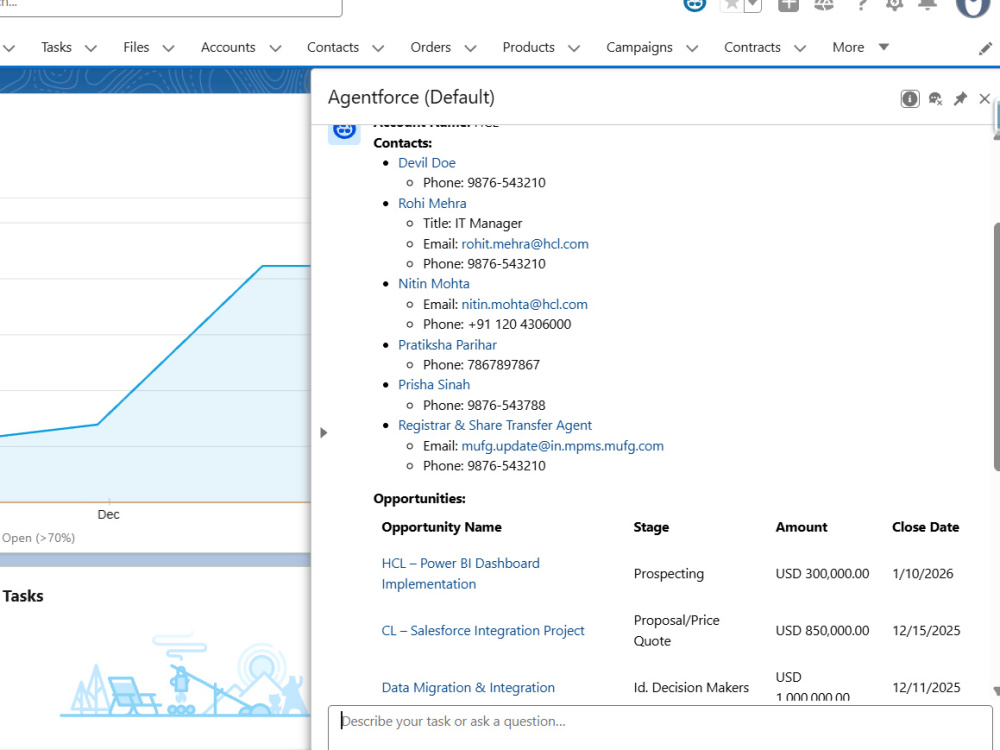Open the favorites list dropdown arrow
Screen dimensions: 1000x750
[753, 5]
